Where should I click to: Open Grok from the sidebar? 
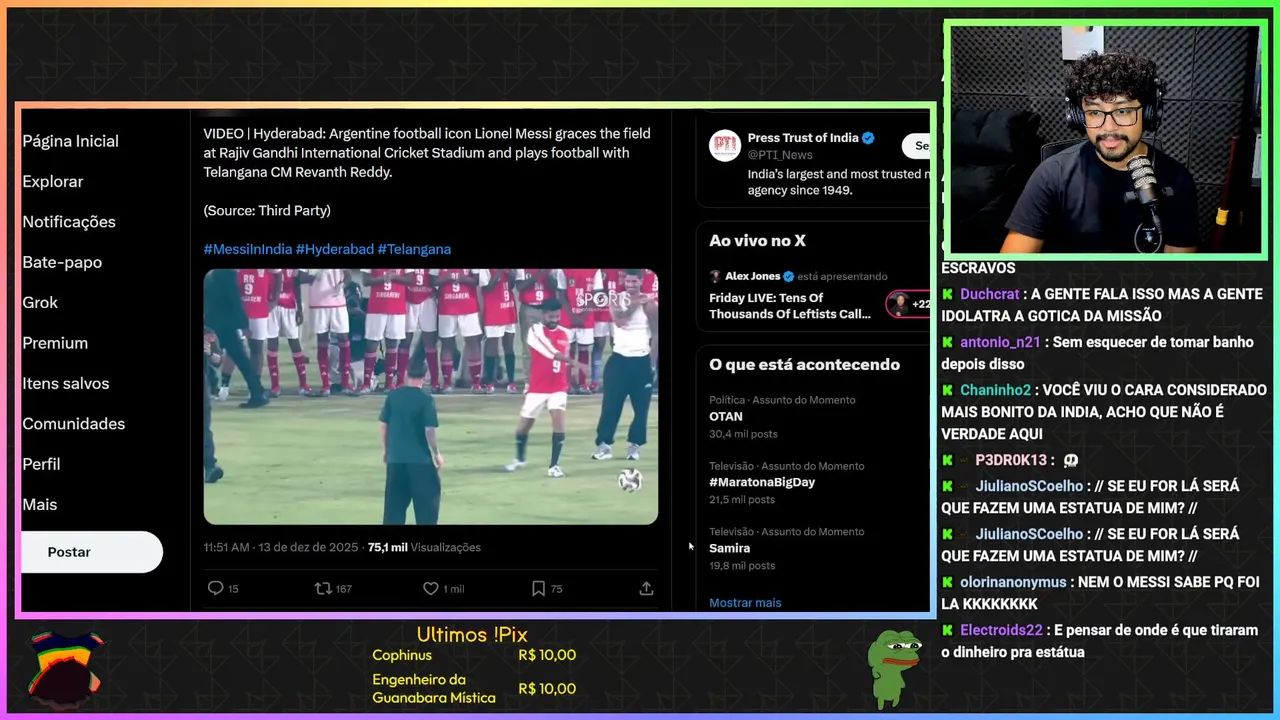(x=40, y=302)
